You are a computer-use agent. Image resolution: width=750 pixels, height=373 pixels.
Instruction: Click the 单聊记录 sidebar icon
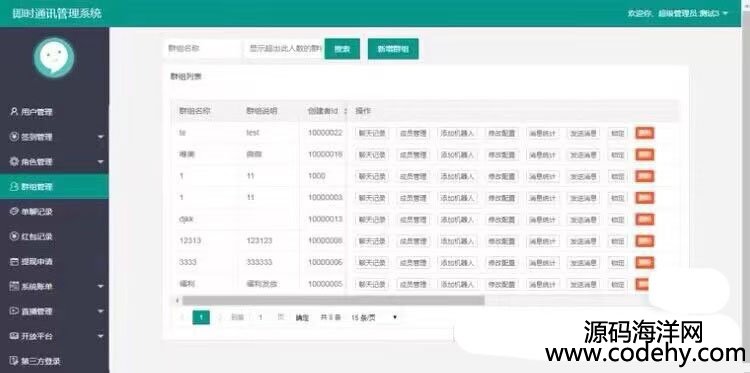(14, 211)
